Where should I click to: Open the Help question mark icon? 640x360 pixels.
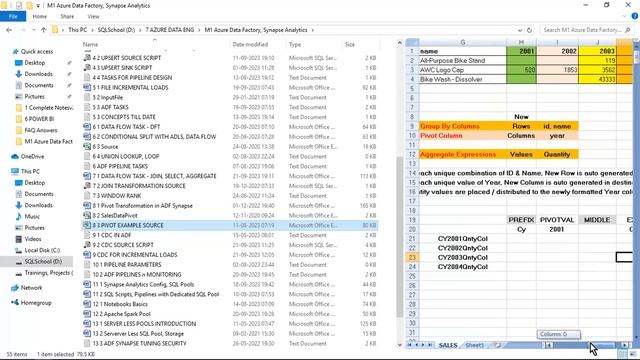pos(635,16)
